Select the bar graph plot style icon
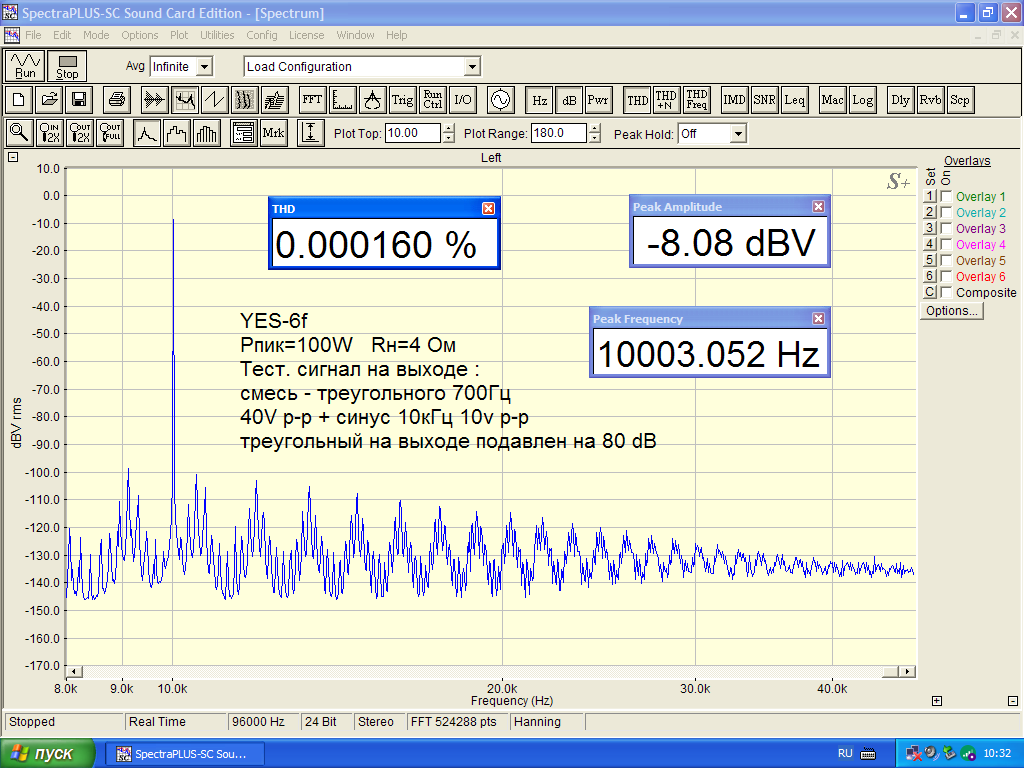 point(207,133)
